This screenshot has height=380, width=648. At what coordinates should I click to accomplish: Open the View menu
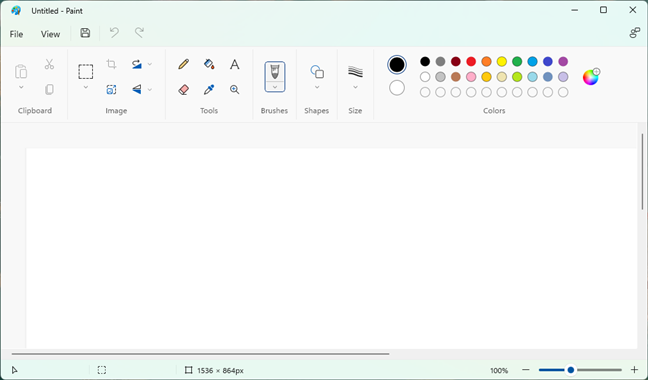pyautogui.click(x=50, y=34)
